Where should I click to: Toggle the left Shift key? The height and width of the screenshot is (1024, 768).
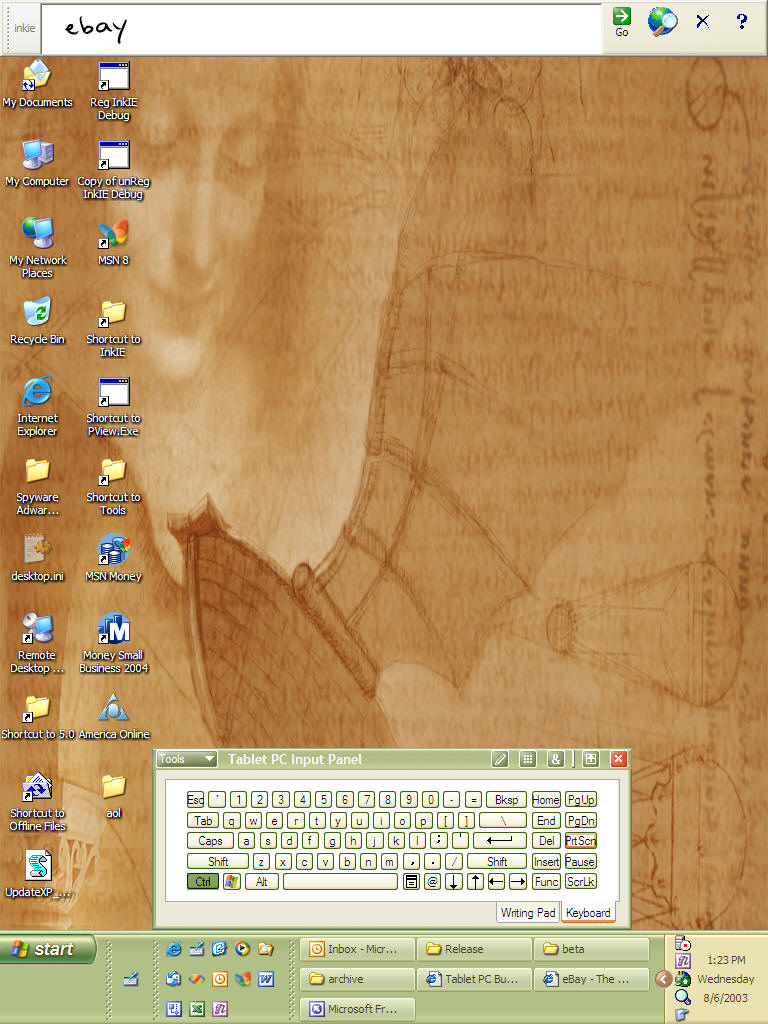(x=218, y=861)
